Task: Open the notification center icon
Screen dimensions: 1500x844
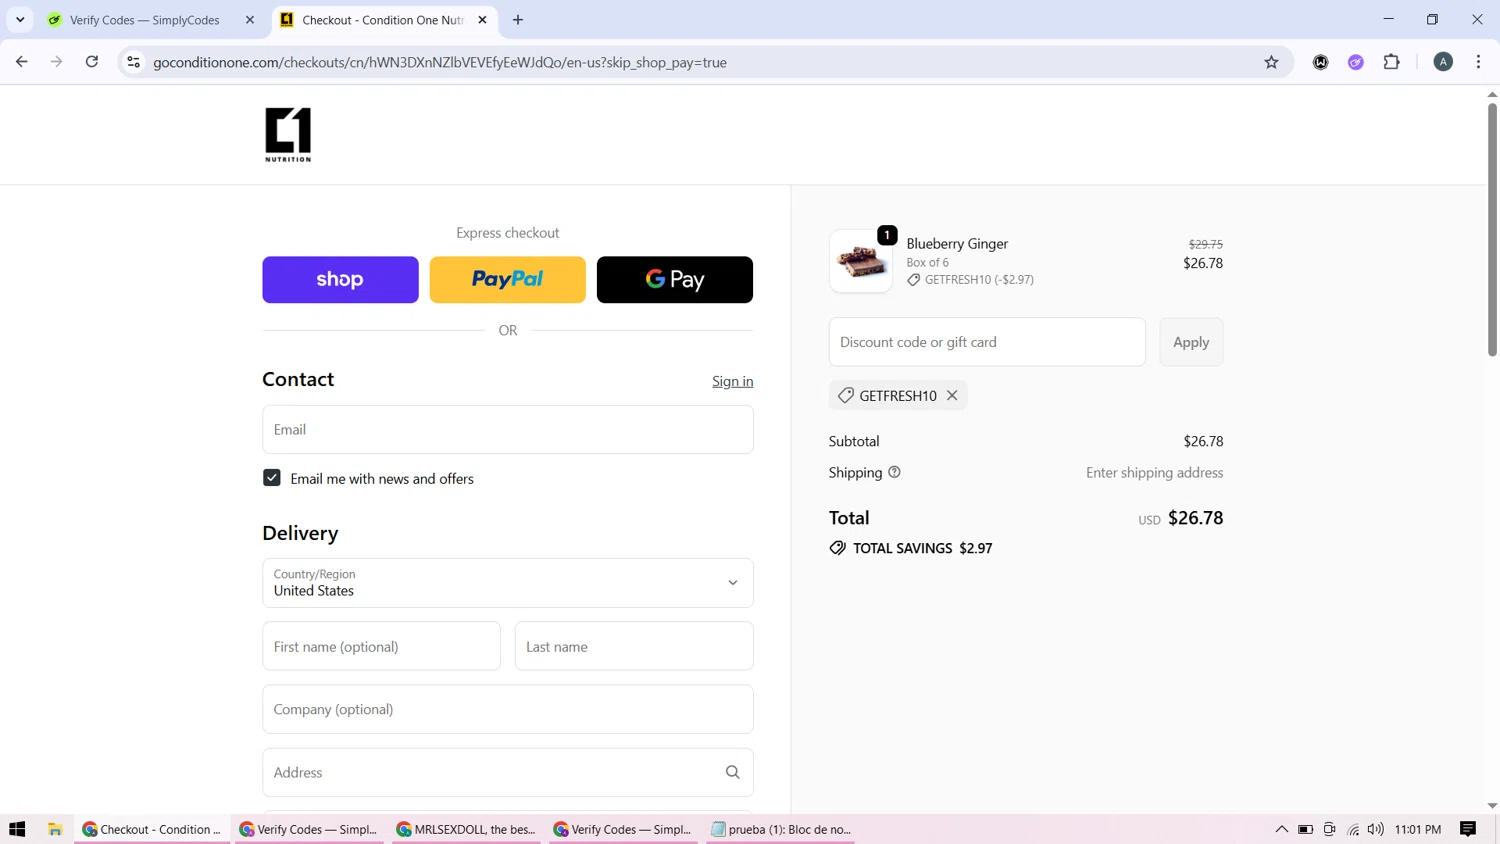Action: click(1468, 829)
